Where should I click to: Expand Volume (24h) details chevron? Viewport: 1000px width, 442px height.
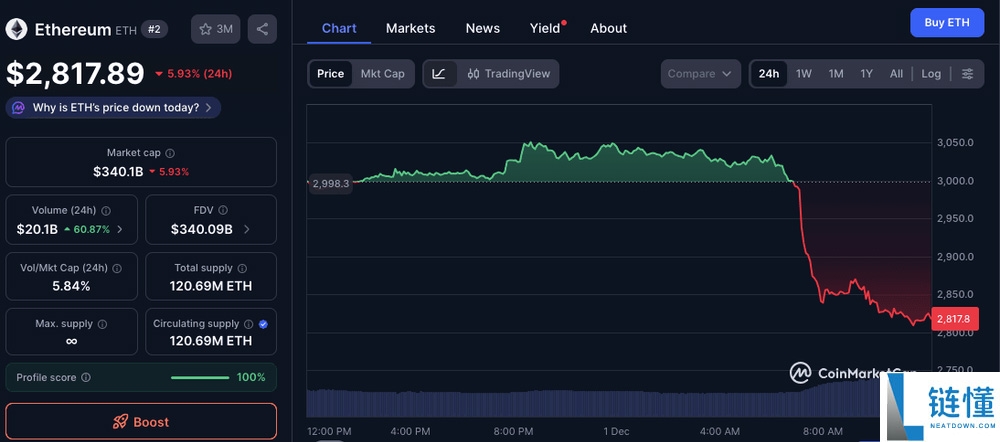(121, 229)
